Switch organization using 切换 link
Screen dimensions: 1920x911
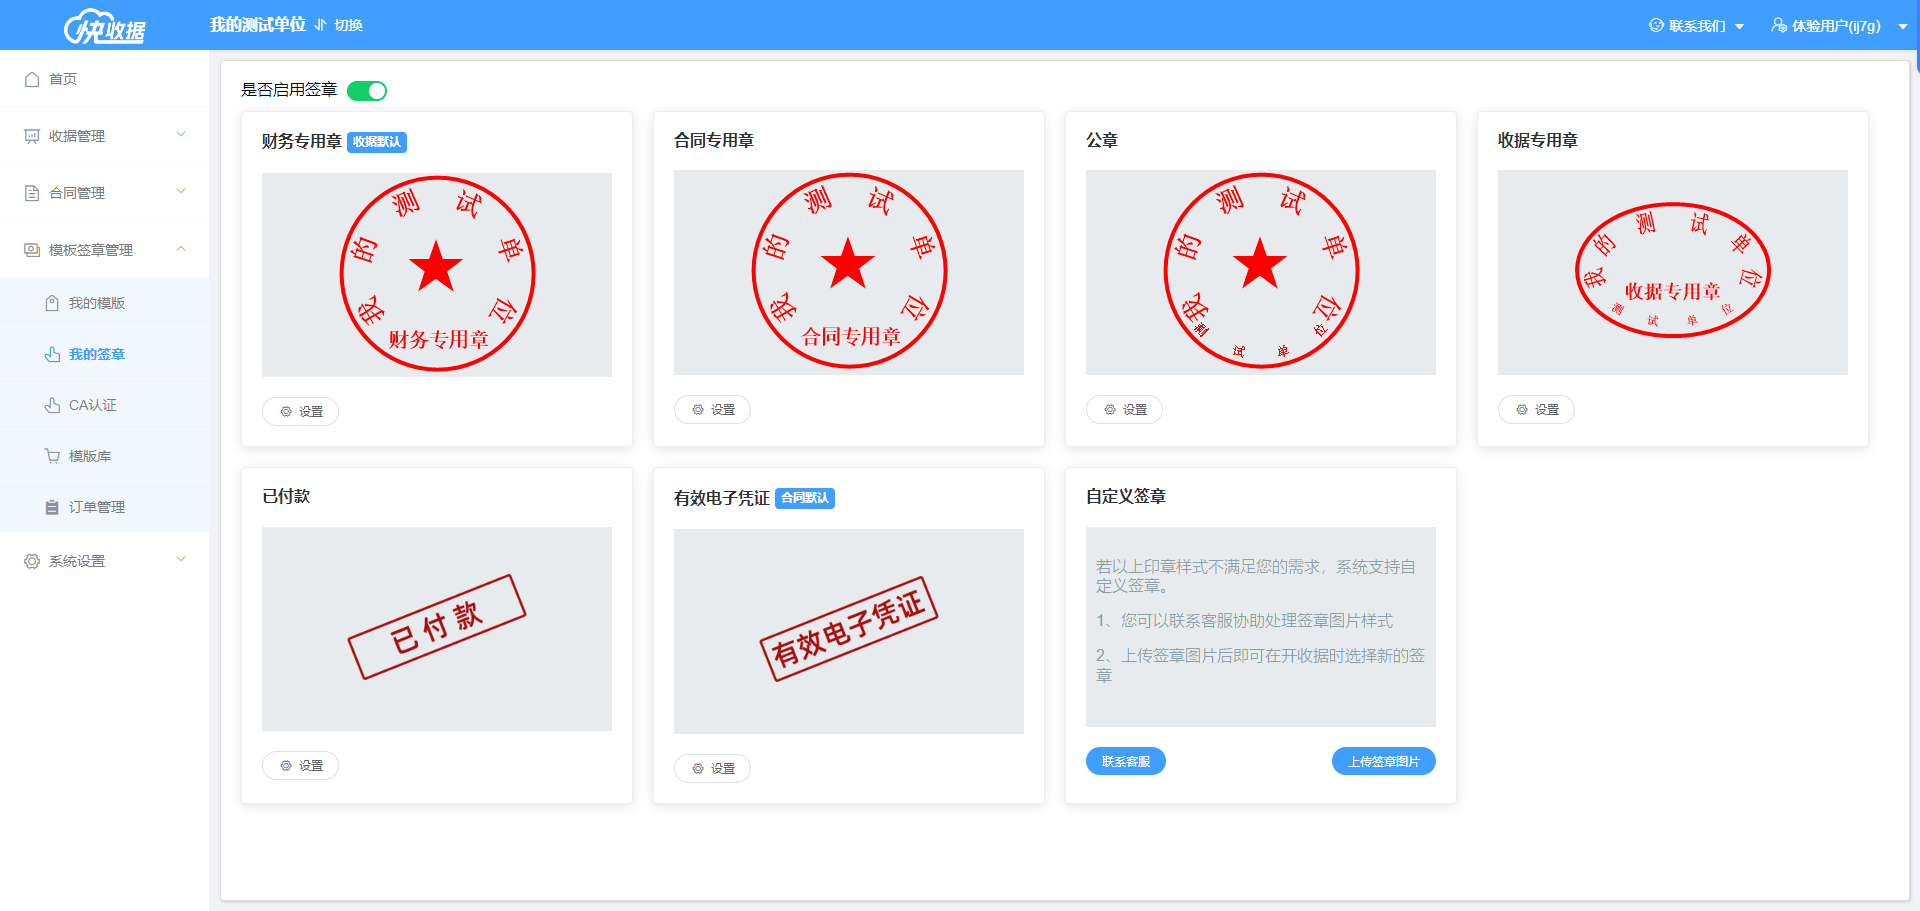[339, 25]
